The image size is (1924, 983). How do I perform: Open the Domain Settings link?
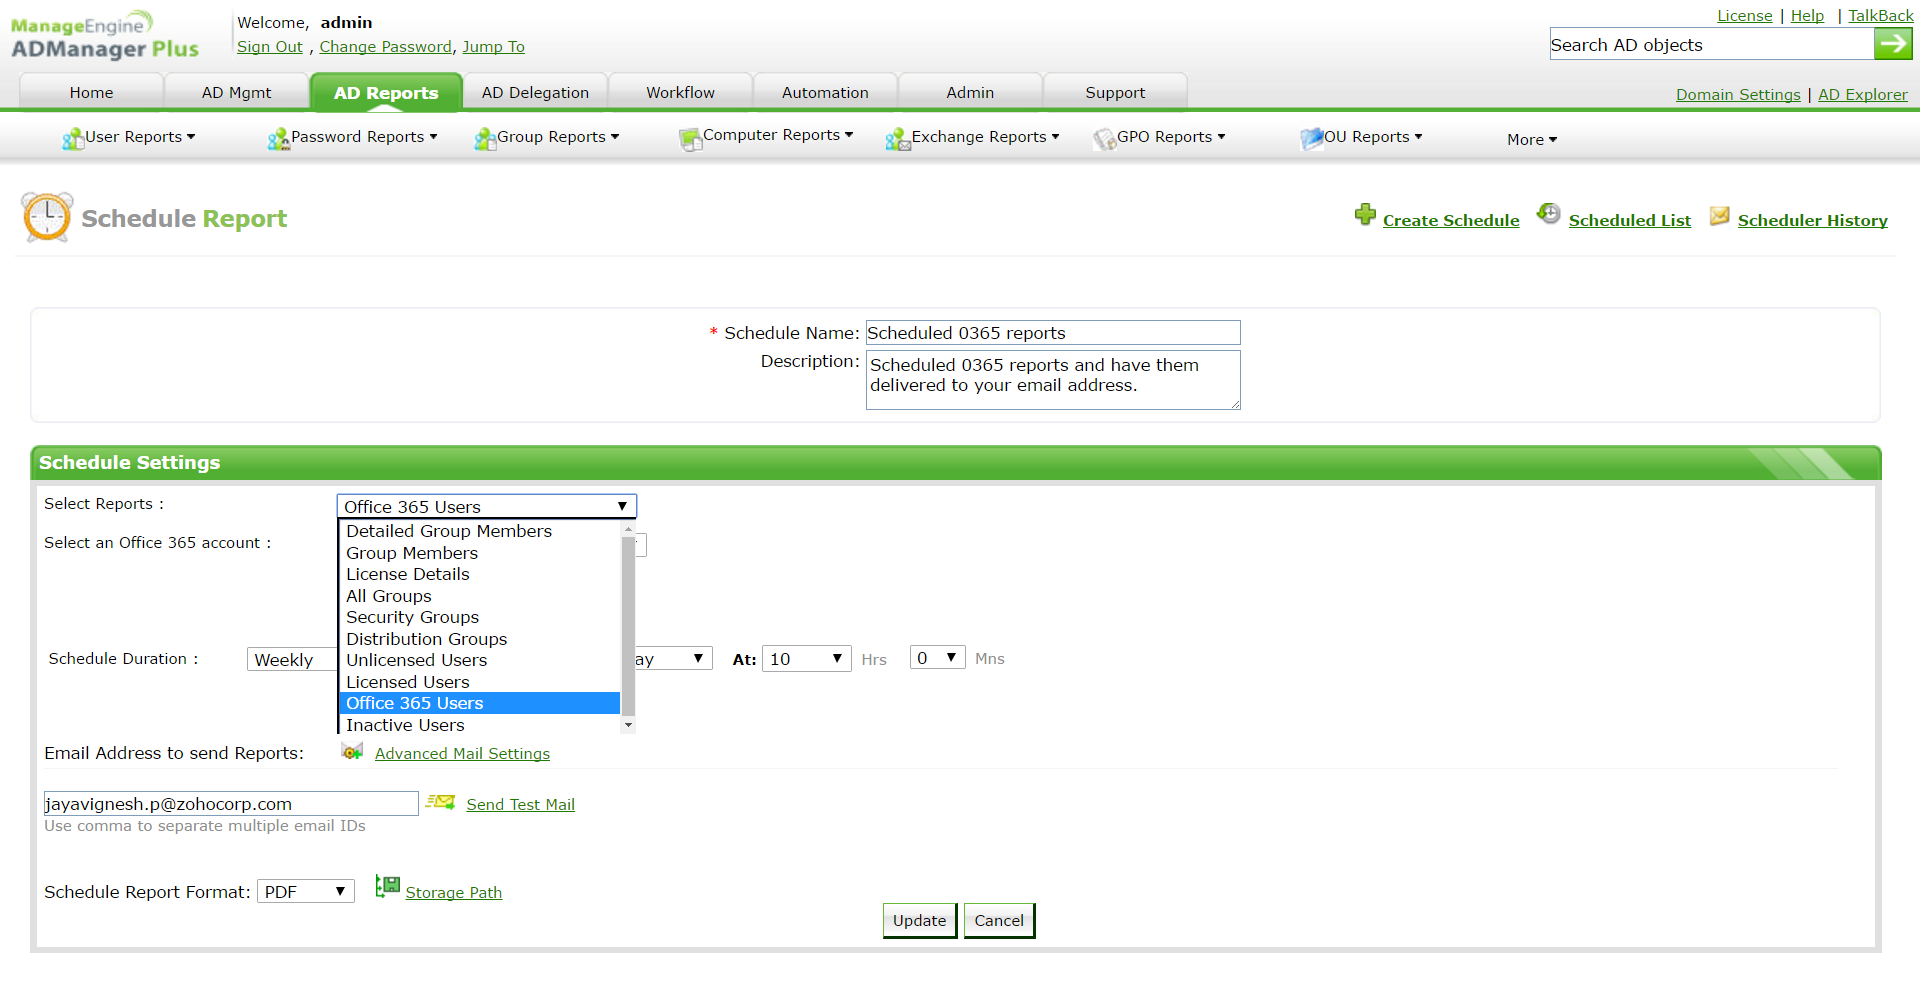1738,95
